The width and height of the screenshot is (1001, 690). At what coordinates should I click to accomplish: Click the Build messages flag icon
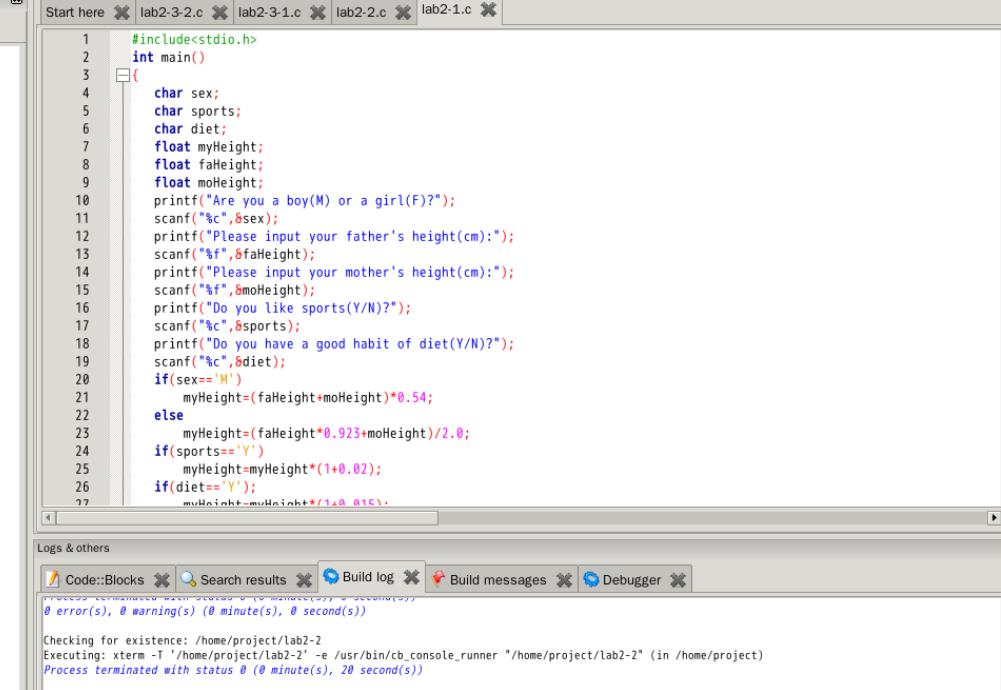click(438, 579)
